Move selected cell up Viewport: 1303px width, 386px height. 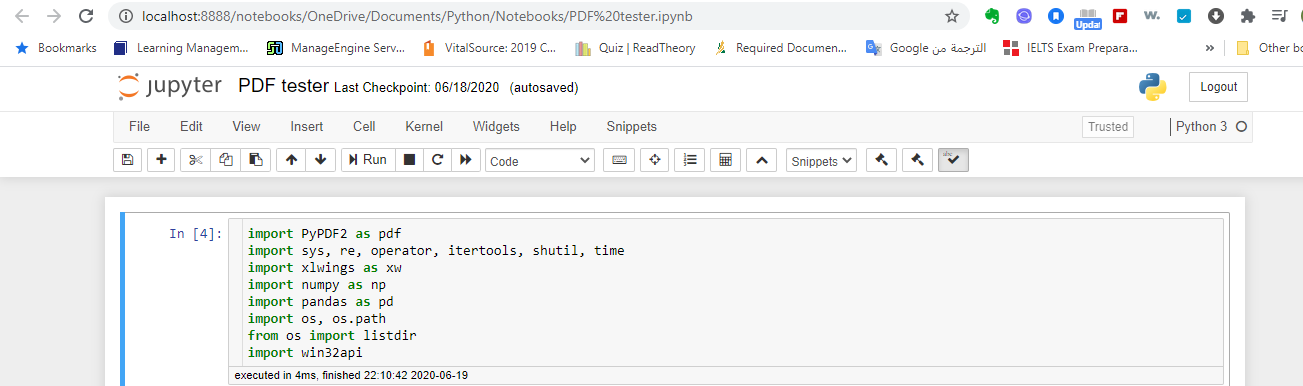click(x=291, y=160)
